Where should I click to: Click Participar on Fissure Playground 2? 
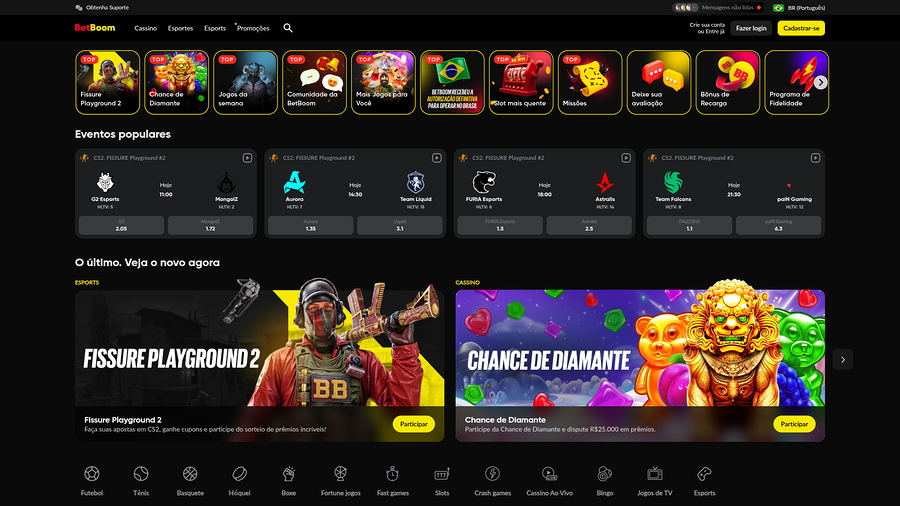(x=414, y=424)
